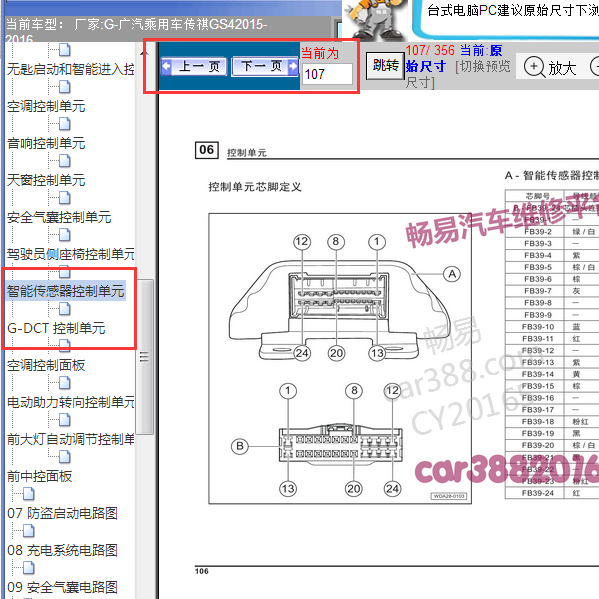Image resolution: width=599 pixels, height=599 pixels.
Task: Click connector label A in the diagram
Action: tap(452, 274)
